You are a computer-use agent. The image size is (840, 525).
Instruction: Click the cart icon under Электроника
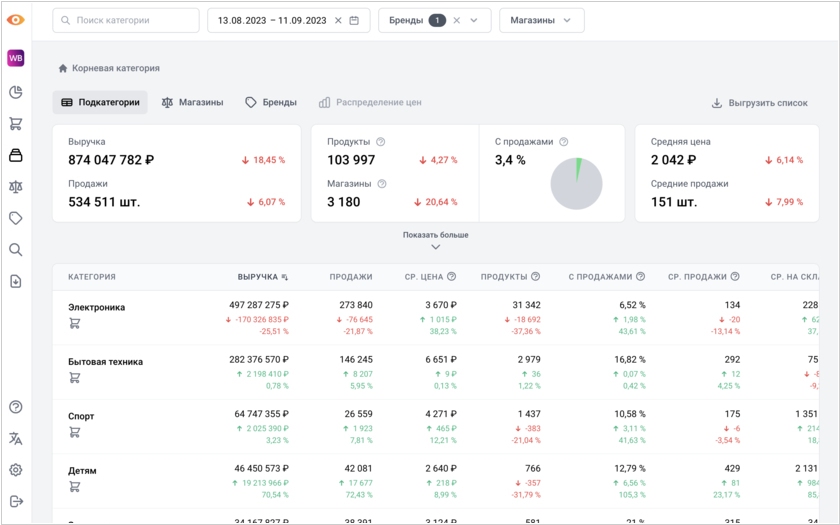(x=74, y=324)
